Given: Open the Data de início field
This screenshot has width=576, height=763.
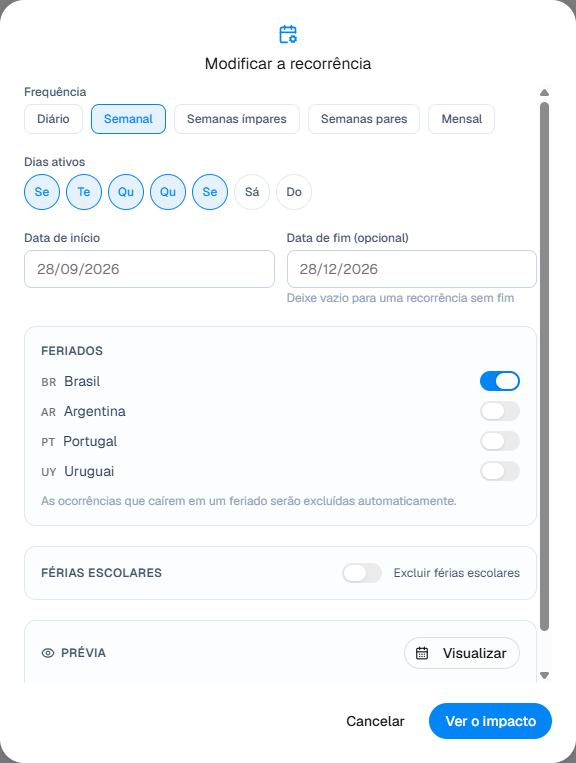Looking at the screenshot, I should point(149,269).
